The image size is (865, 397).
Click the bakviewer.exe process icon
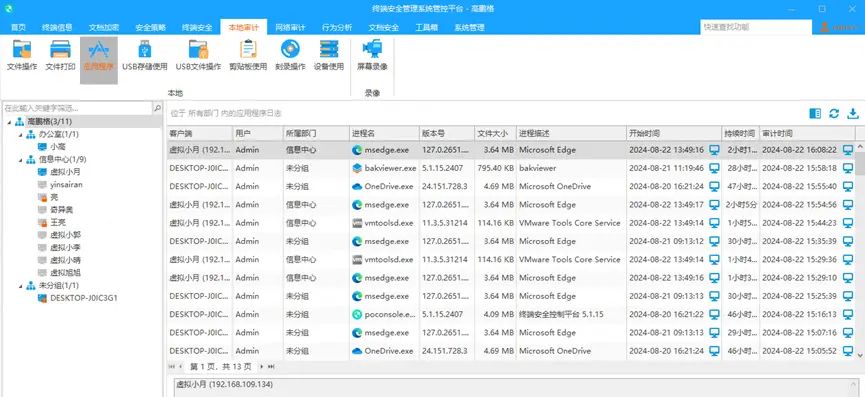(357, 168)
